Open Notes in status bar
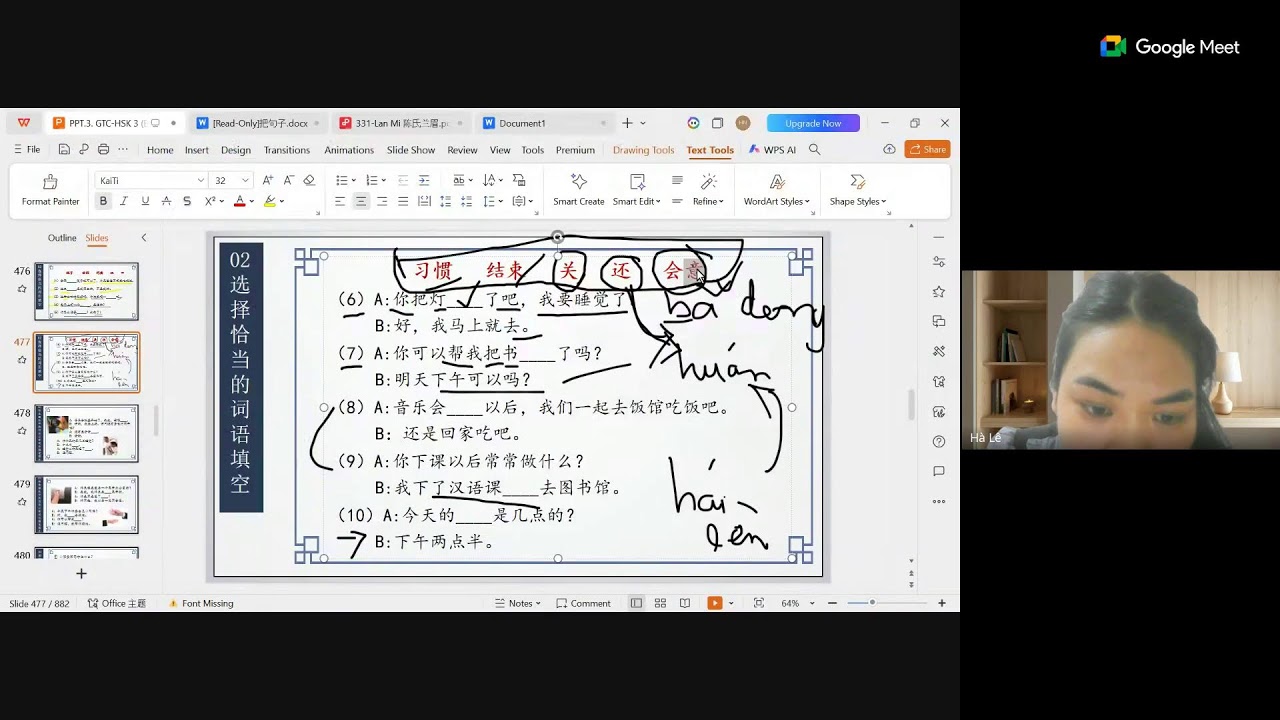The image size is (1280, 720). click(x=518, y=603)
